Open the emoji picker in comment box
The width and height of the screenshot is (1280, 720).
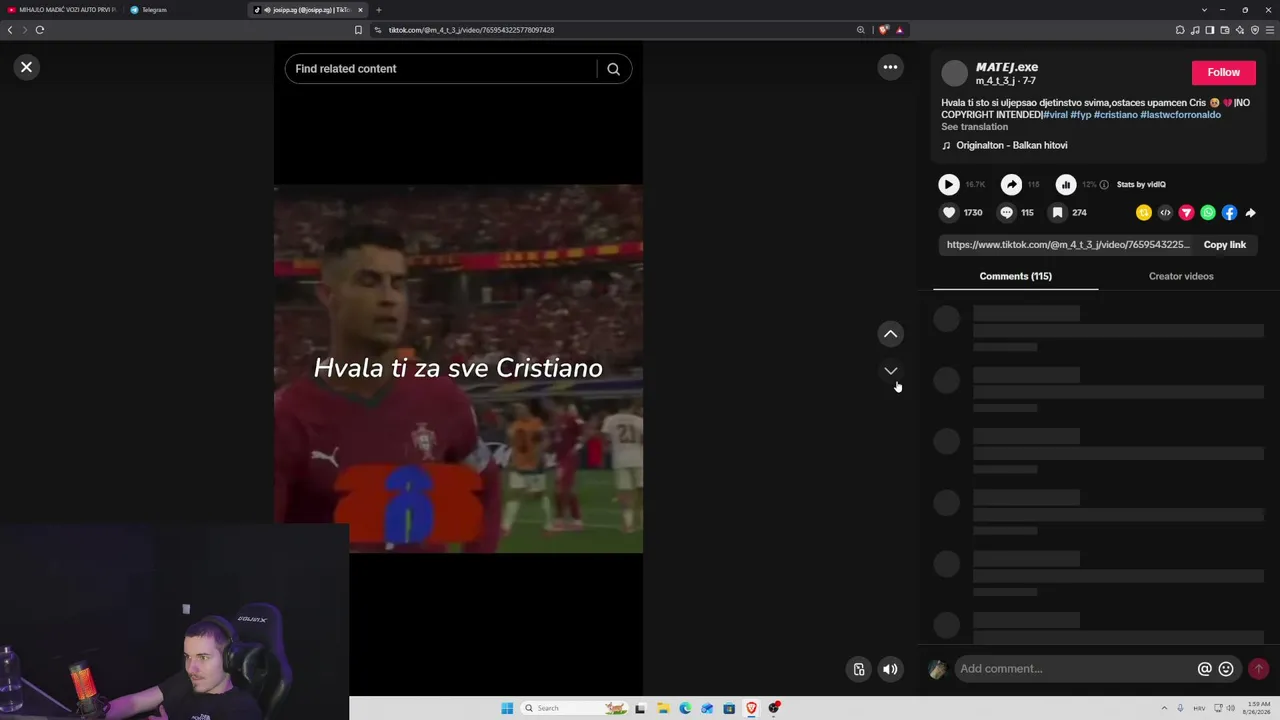click(x=1226, y=669)
